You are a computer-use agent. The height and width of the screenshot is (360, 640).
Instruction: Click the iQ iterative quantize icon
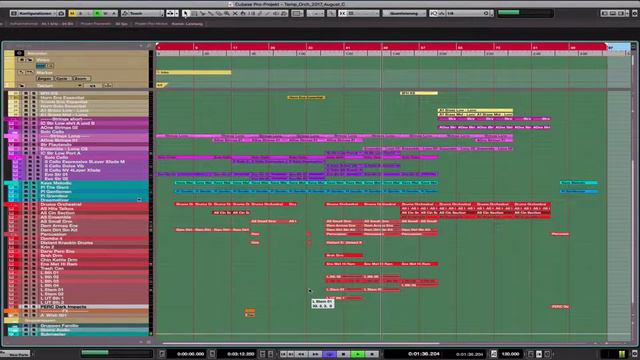click(433, 13)
